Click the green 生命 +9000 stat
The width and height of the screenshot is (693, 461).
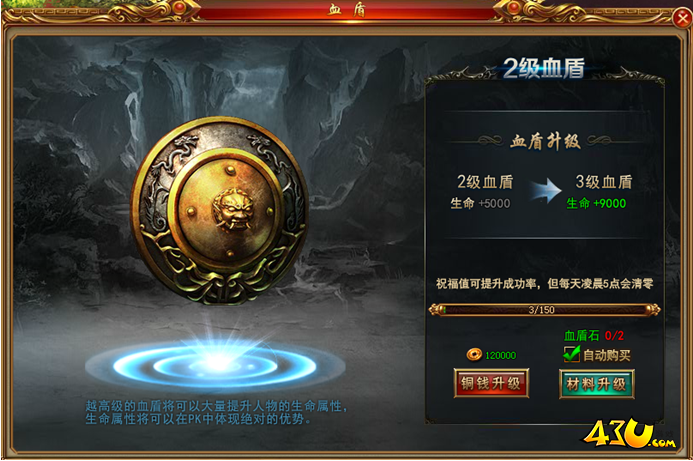tap(596, 203)
